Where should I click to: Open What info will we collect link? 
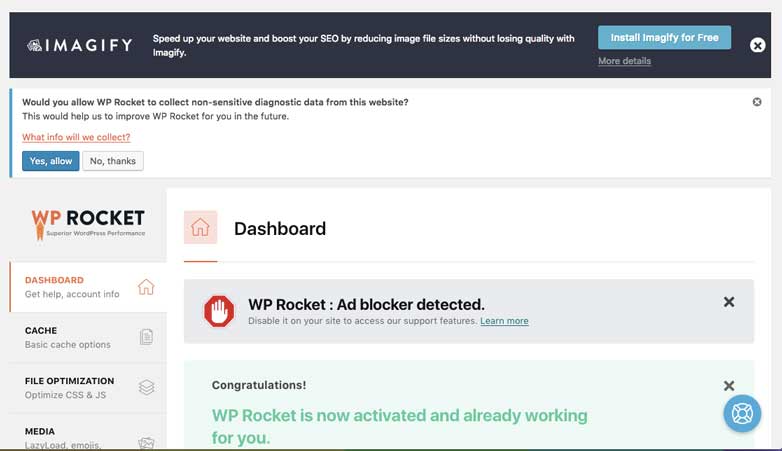(76, 137)
